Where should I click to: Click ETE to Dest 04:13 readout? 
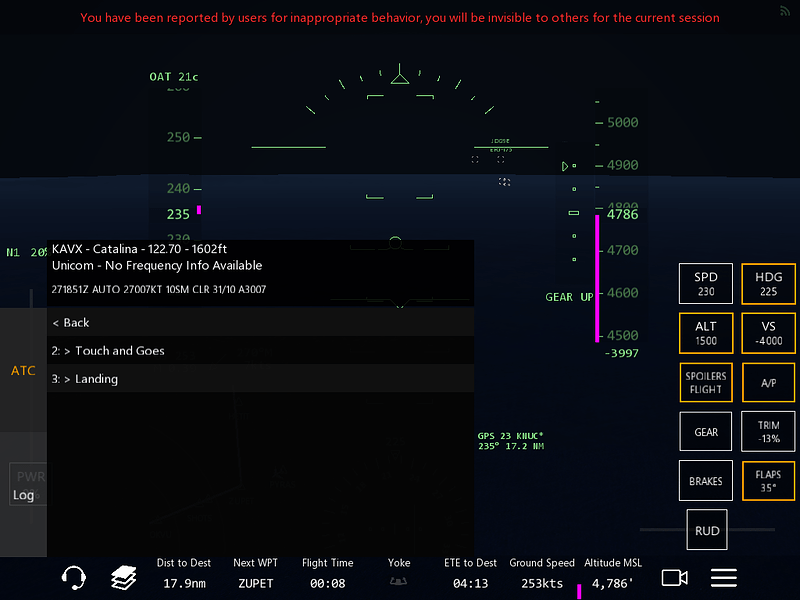(x=470, y=573)
